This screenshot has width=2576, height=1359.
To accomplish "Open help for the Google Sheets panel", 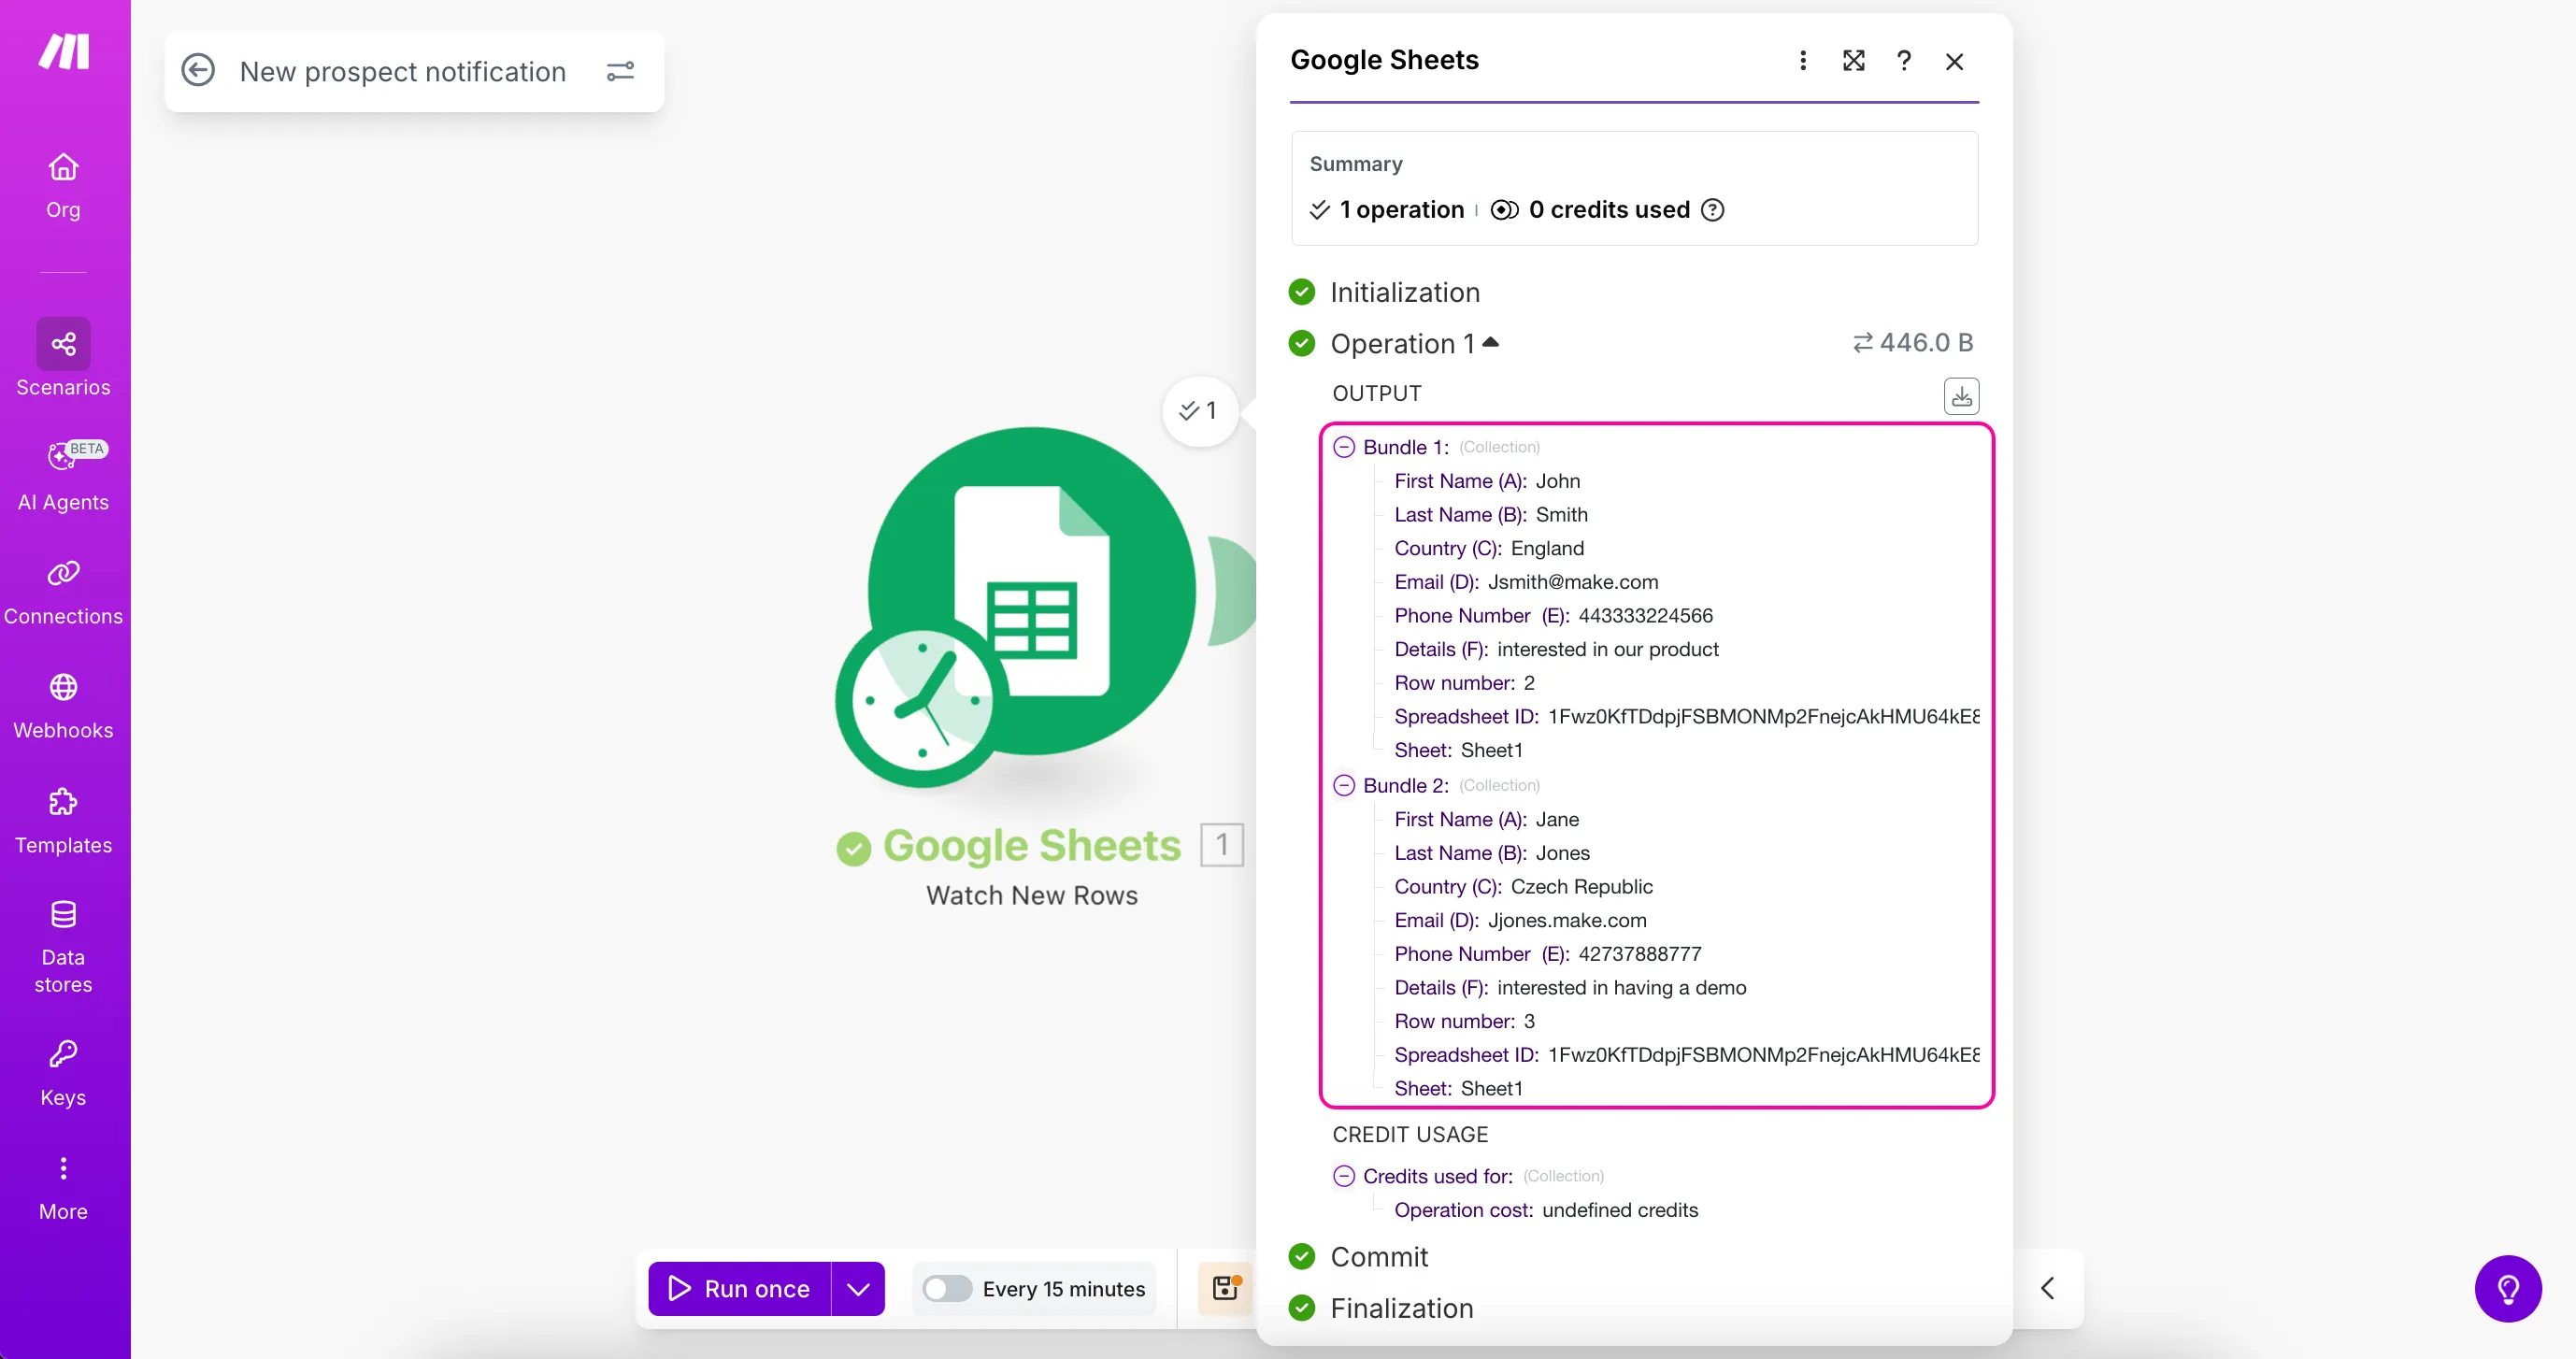I will click(x=1904, y=61).
